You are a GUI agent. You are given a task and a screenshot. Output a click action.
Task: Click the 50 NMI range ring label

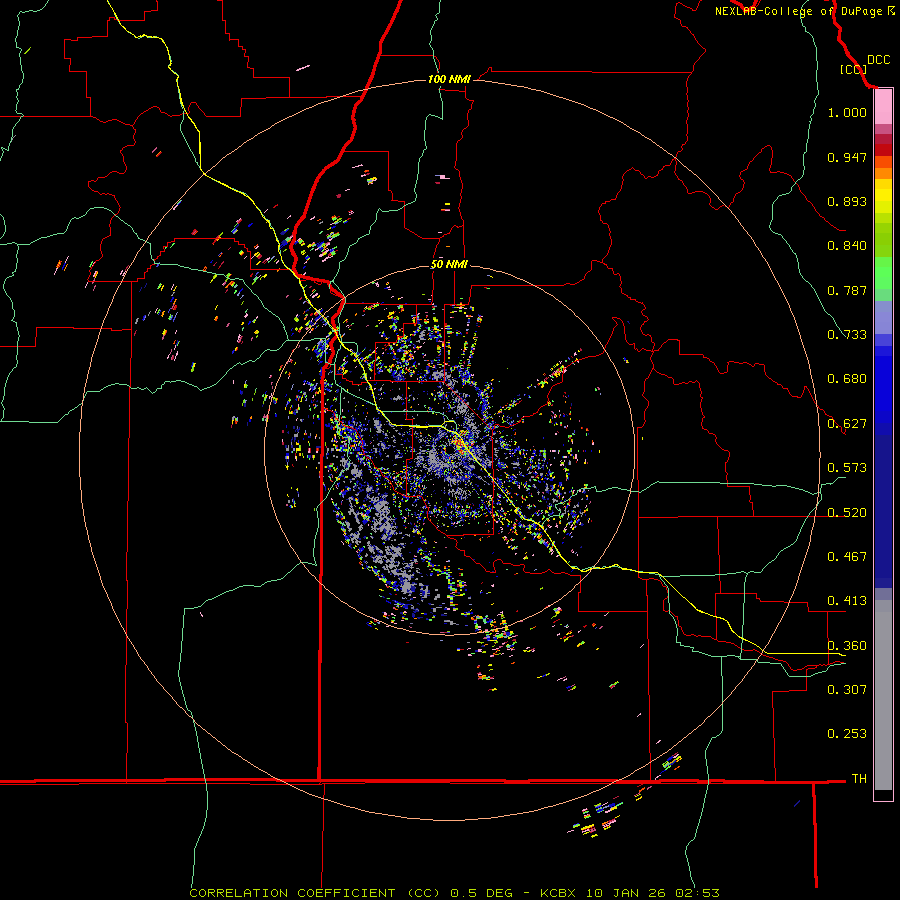[x=449, y=265]
